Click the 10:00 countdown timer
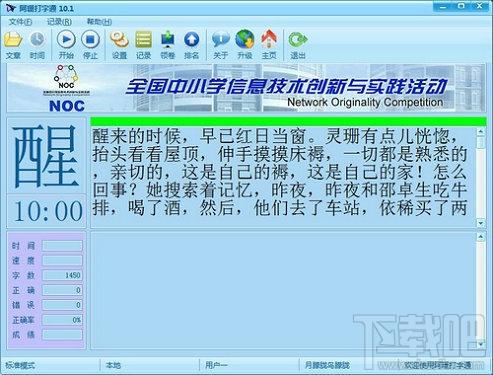This screenshot has width=493, height=375. tap(48, 211)
